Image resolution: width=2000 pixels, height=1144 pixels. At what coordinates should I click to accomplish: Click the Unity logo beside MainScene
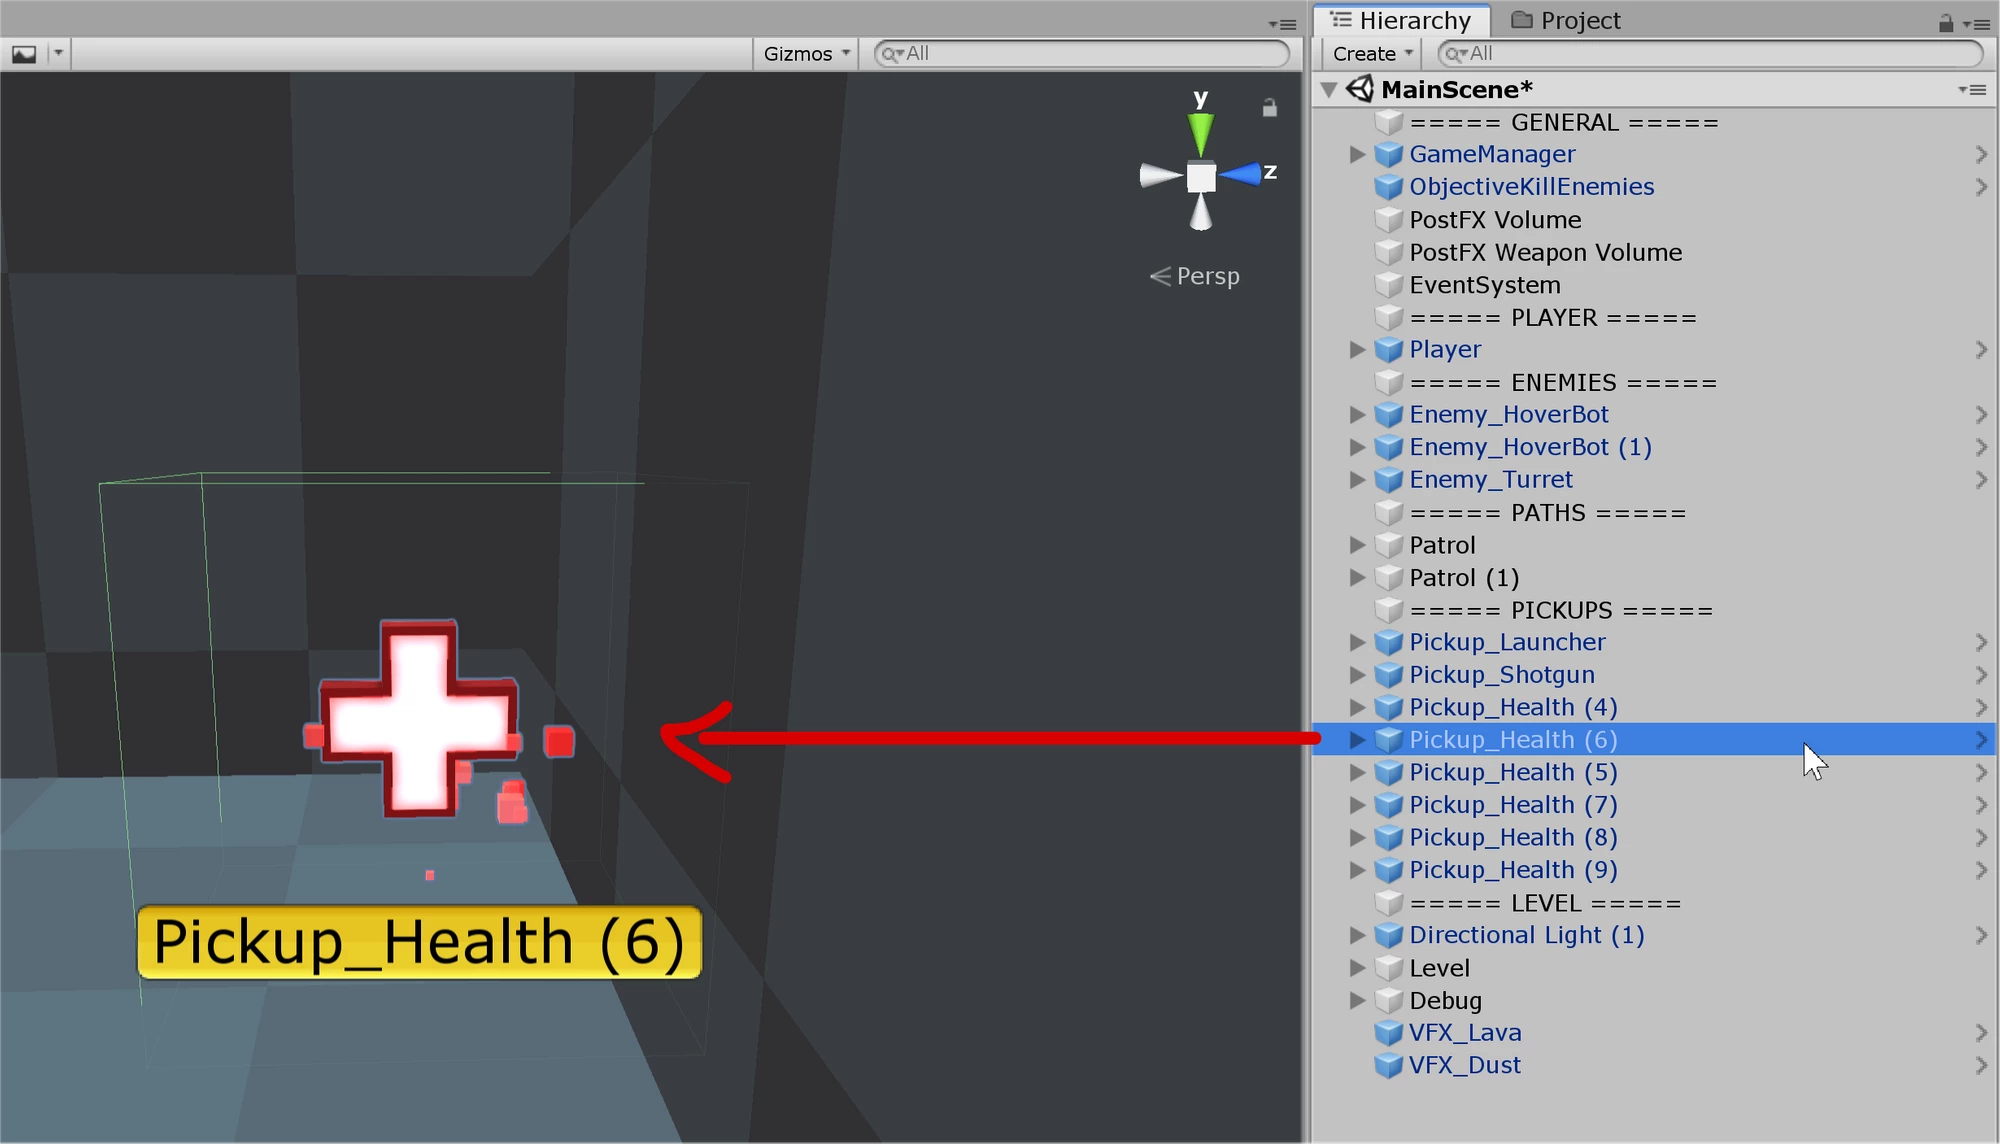(x=1360, y=89)
